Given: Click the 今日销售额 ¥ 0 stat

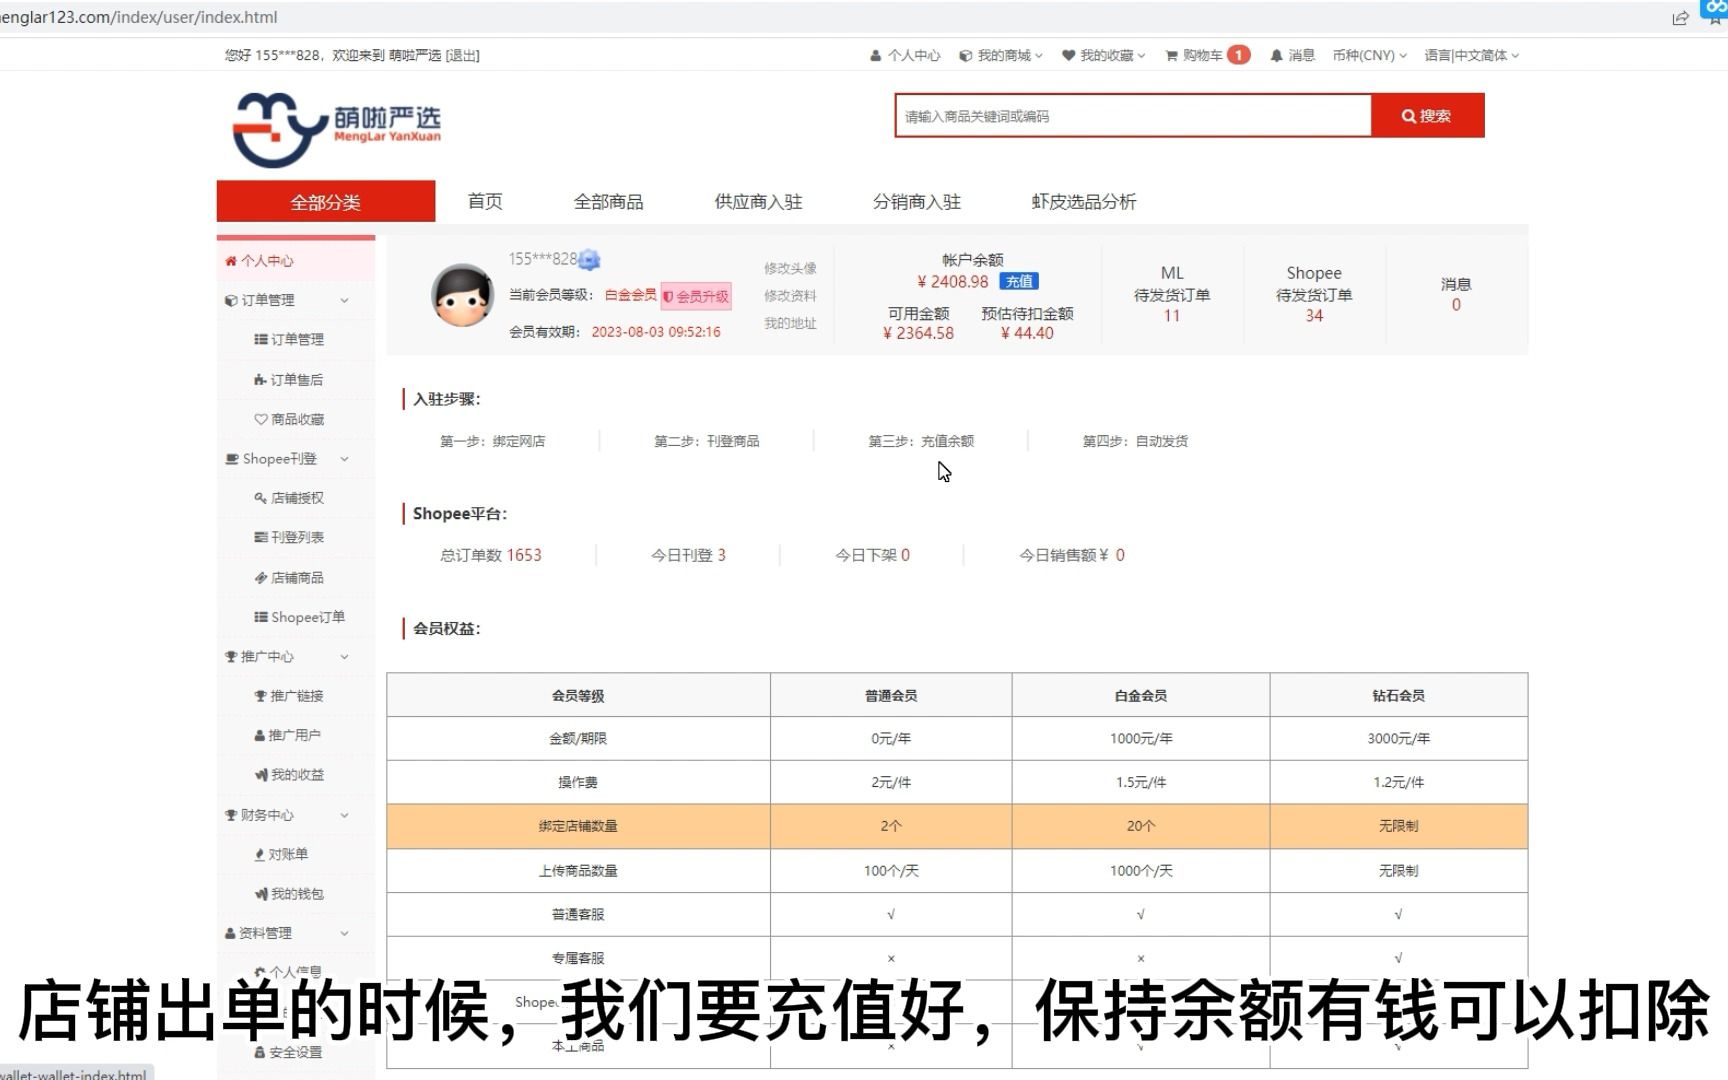Looking at the screenshot, I should 1072,555.
